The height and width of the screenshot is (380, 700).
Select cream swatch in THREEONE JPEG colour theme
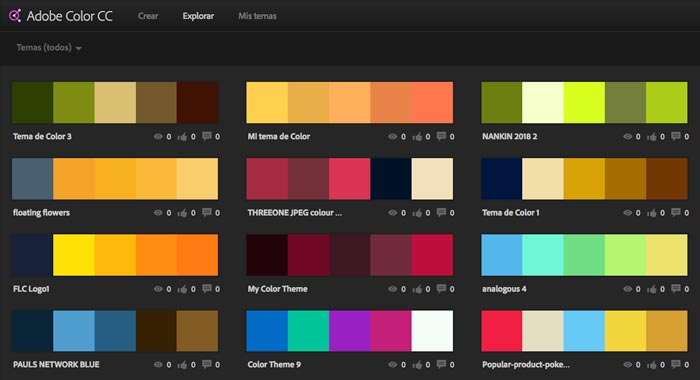click(x=432, y=179)
